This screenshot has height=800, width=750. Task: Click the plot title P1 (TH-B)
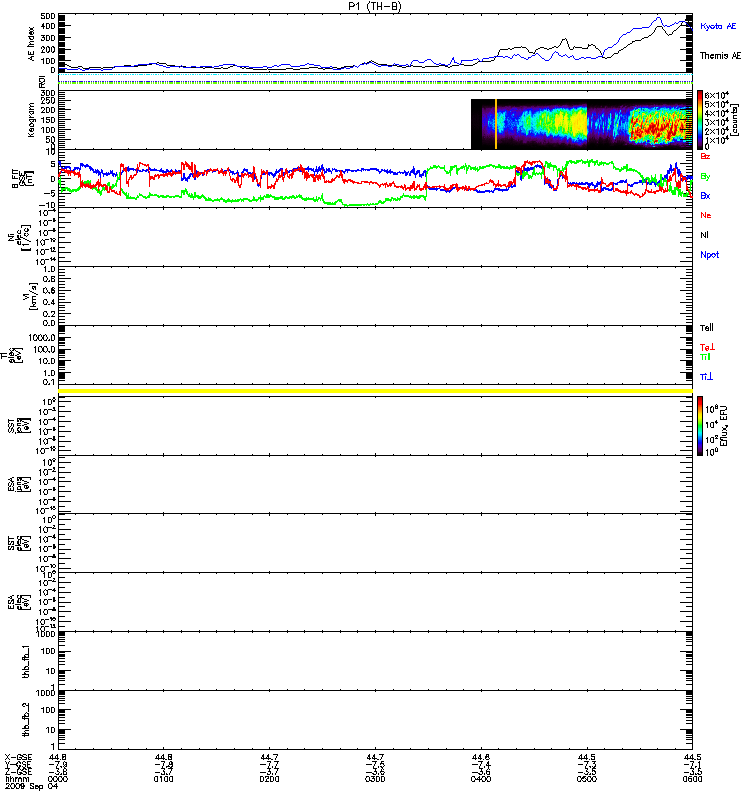coord(374,6)
